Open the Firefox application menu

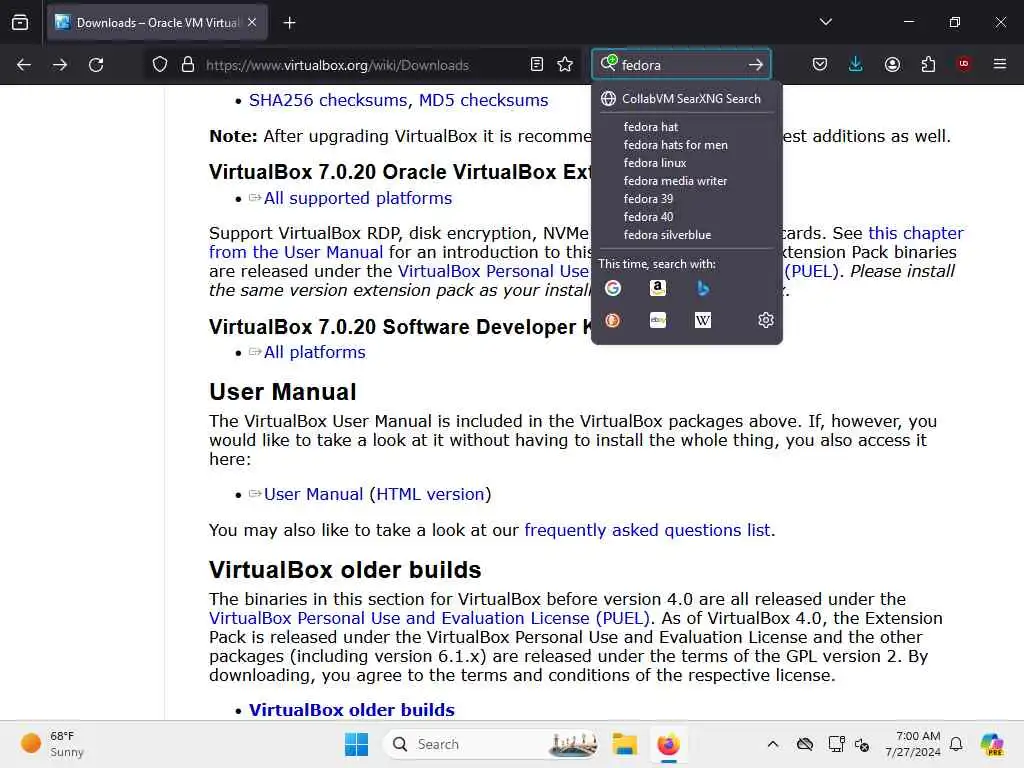pyautogui.click(x=1000, y=64)
